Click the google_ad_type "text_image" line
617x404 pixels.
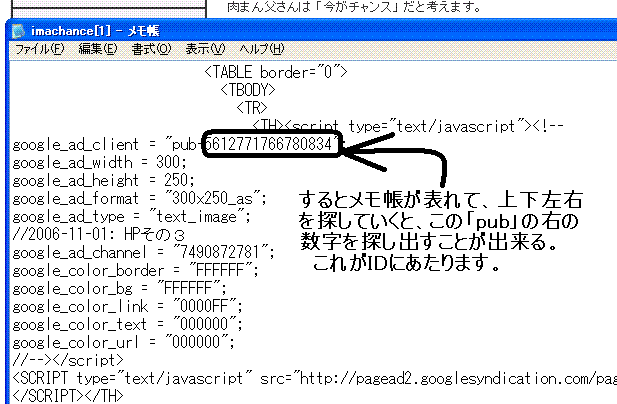click(x=131, y=216)
